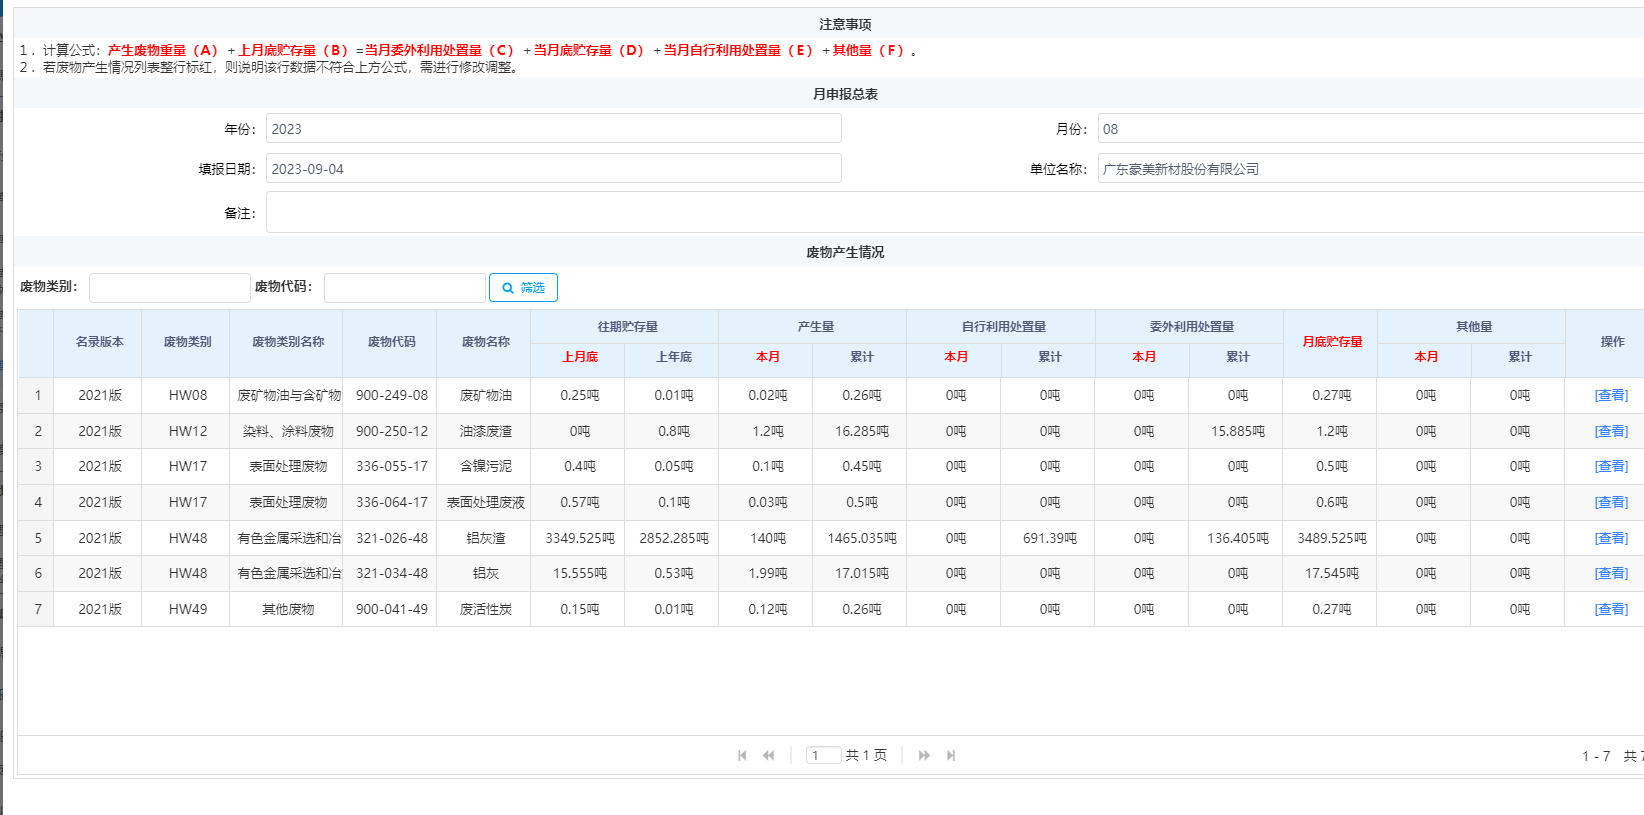Click the 筛选 filter button

523,288
